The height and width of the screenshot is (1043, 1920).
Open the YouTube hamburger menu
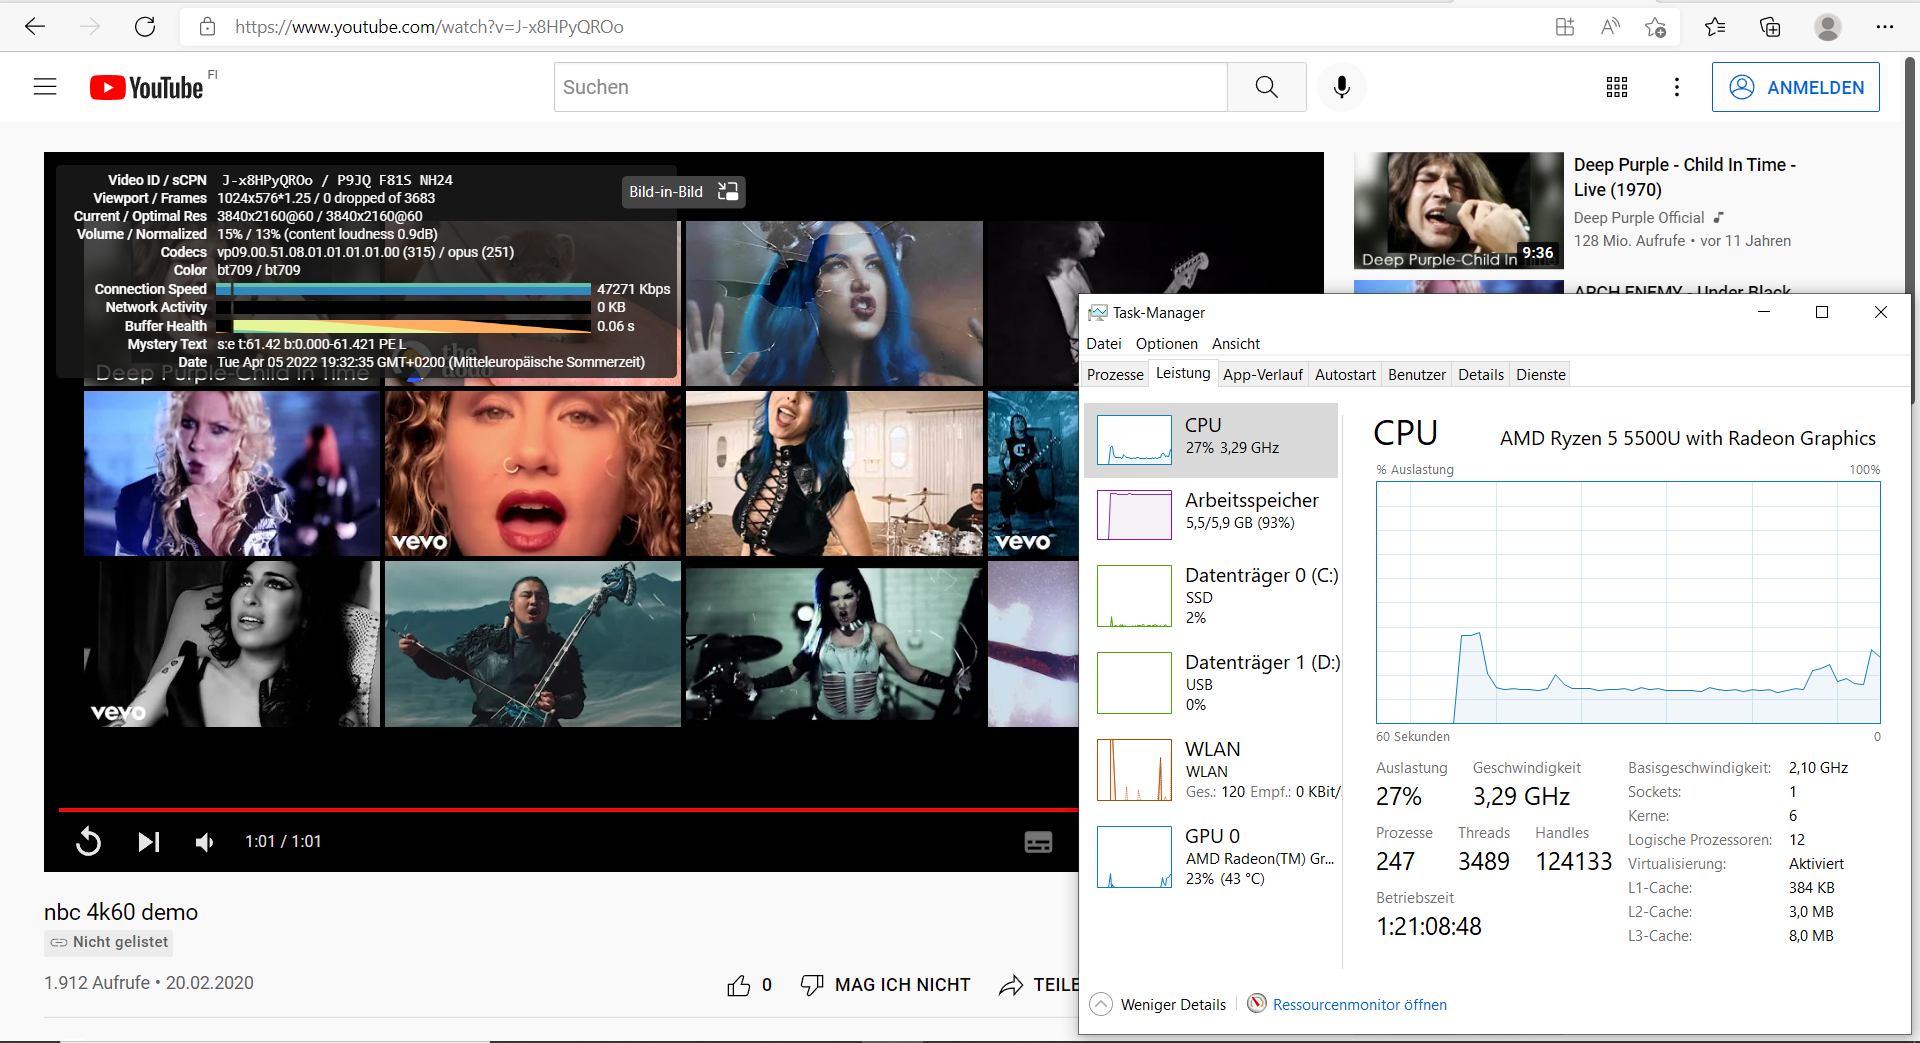[x=45, y=87]
